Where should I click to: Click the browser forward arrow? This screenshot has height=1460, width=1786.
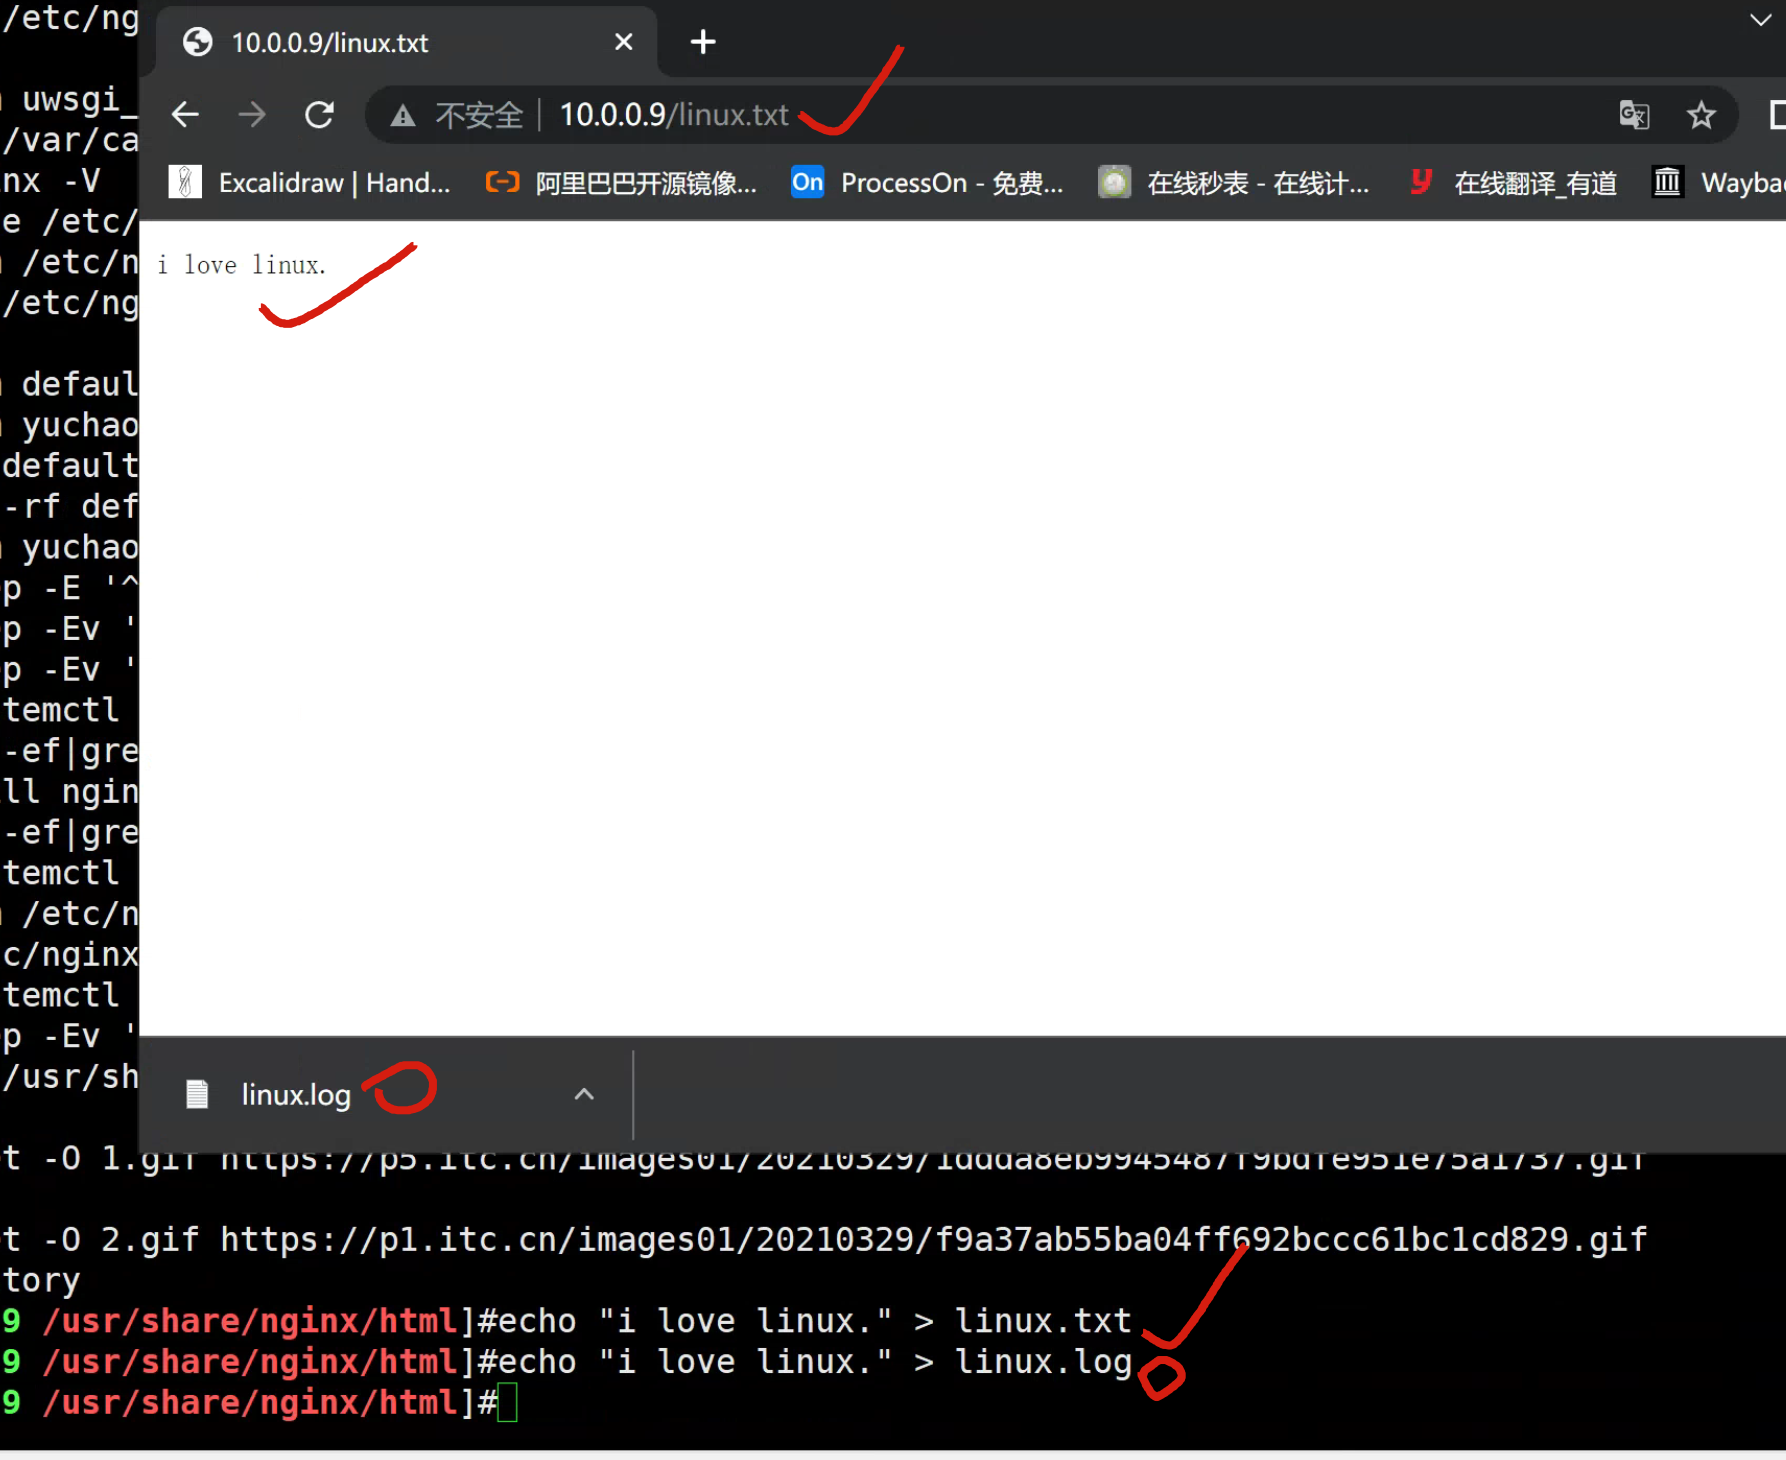pos(252,115)
